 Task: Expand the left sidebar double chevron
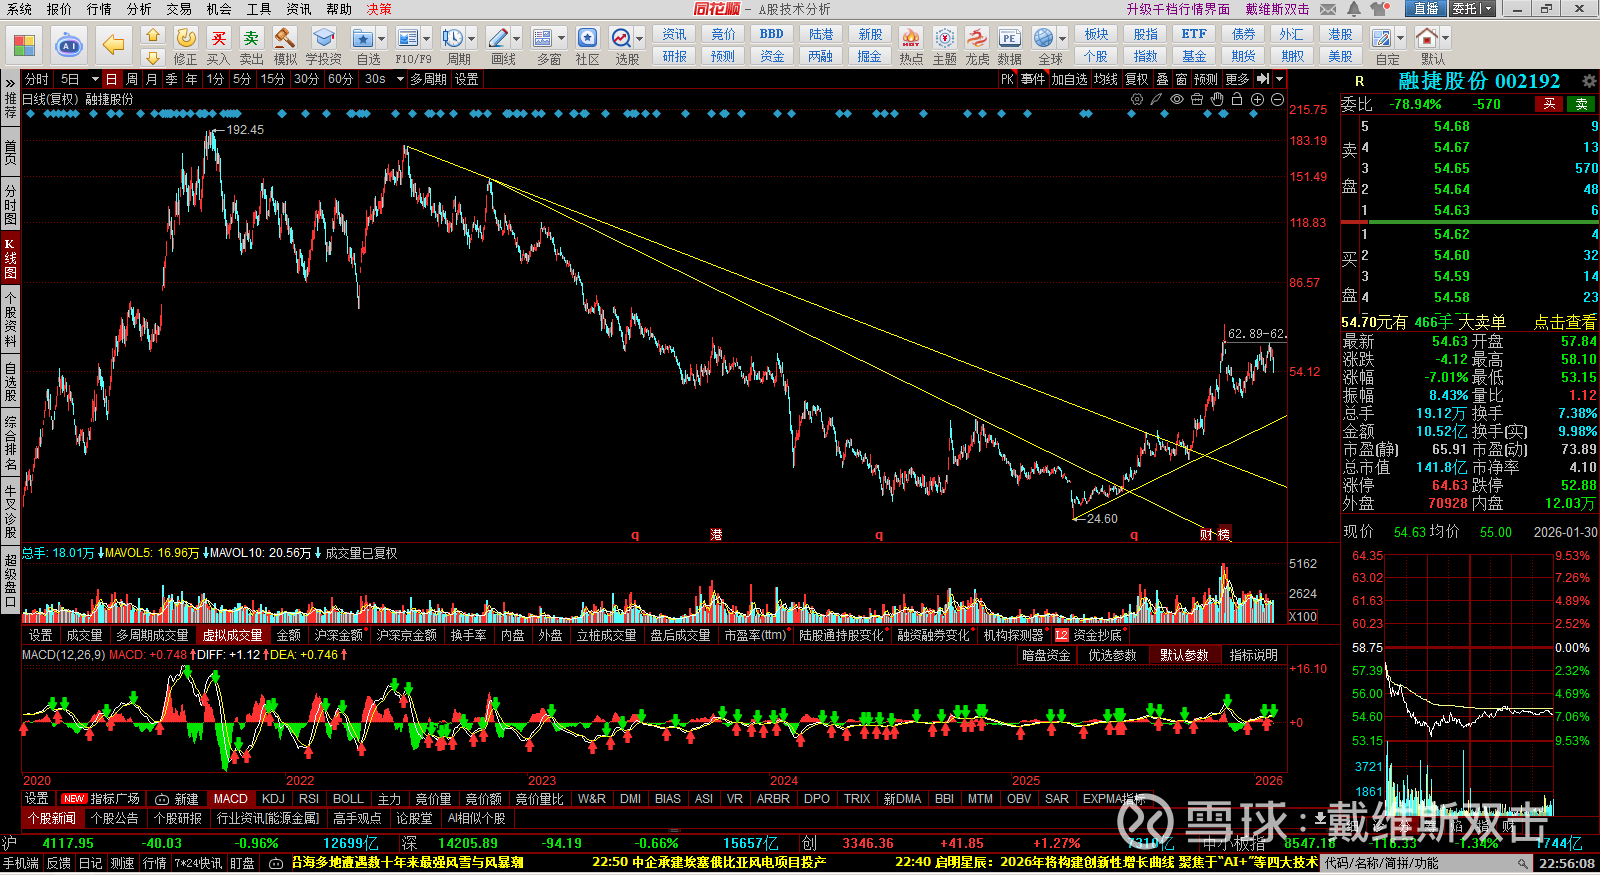click(10, 82)
